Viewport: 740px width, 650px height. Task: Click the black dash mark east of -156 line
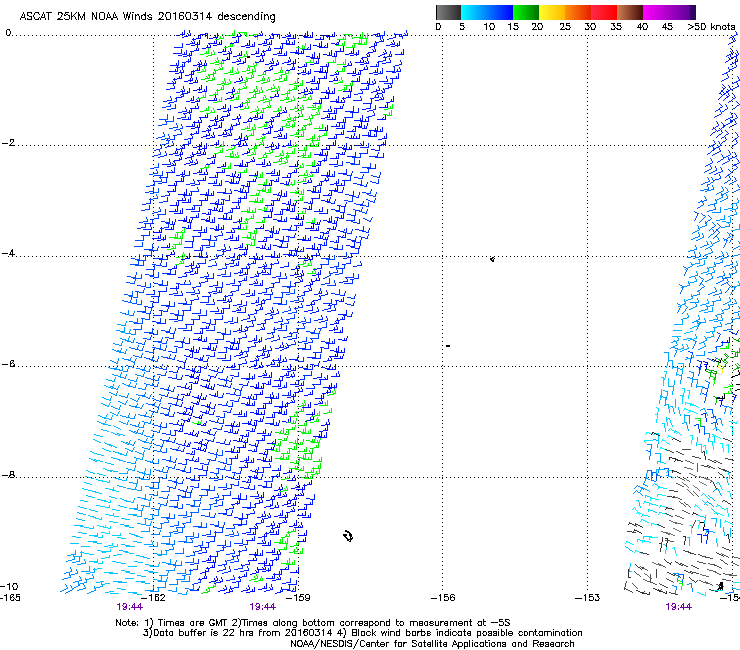click(448, 346)
